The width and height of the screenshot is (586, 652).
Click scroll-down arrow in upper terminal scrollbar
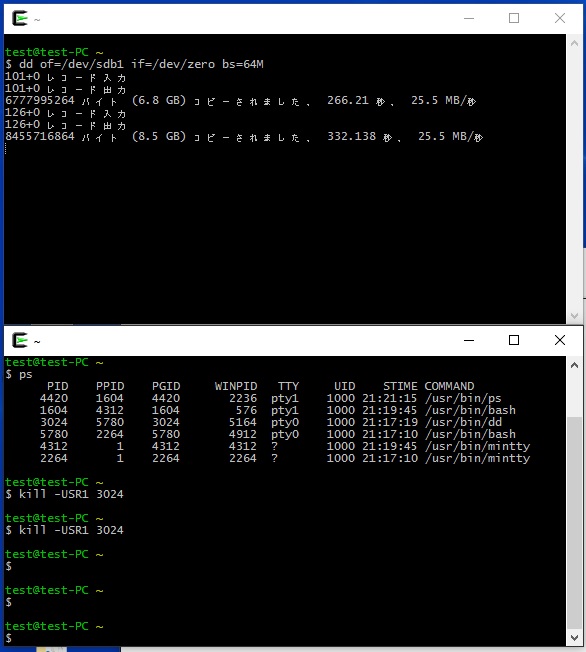click(574, 316)
